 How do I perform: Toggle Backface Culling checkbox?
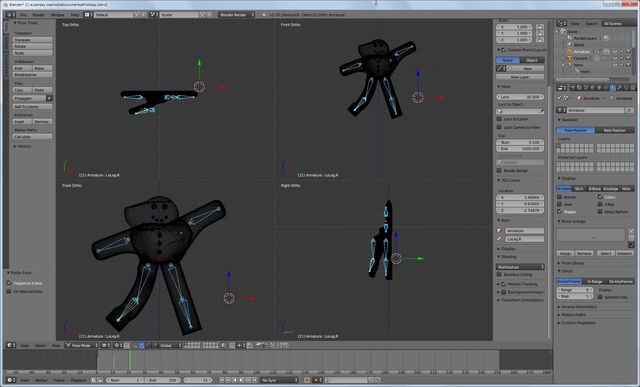(499, 274)
